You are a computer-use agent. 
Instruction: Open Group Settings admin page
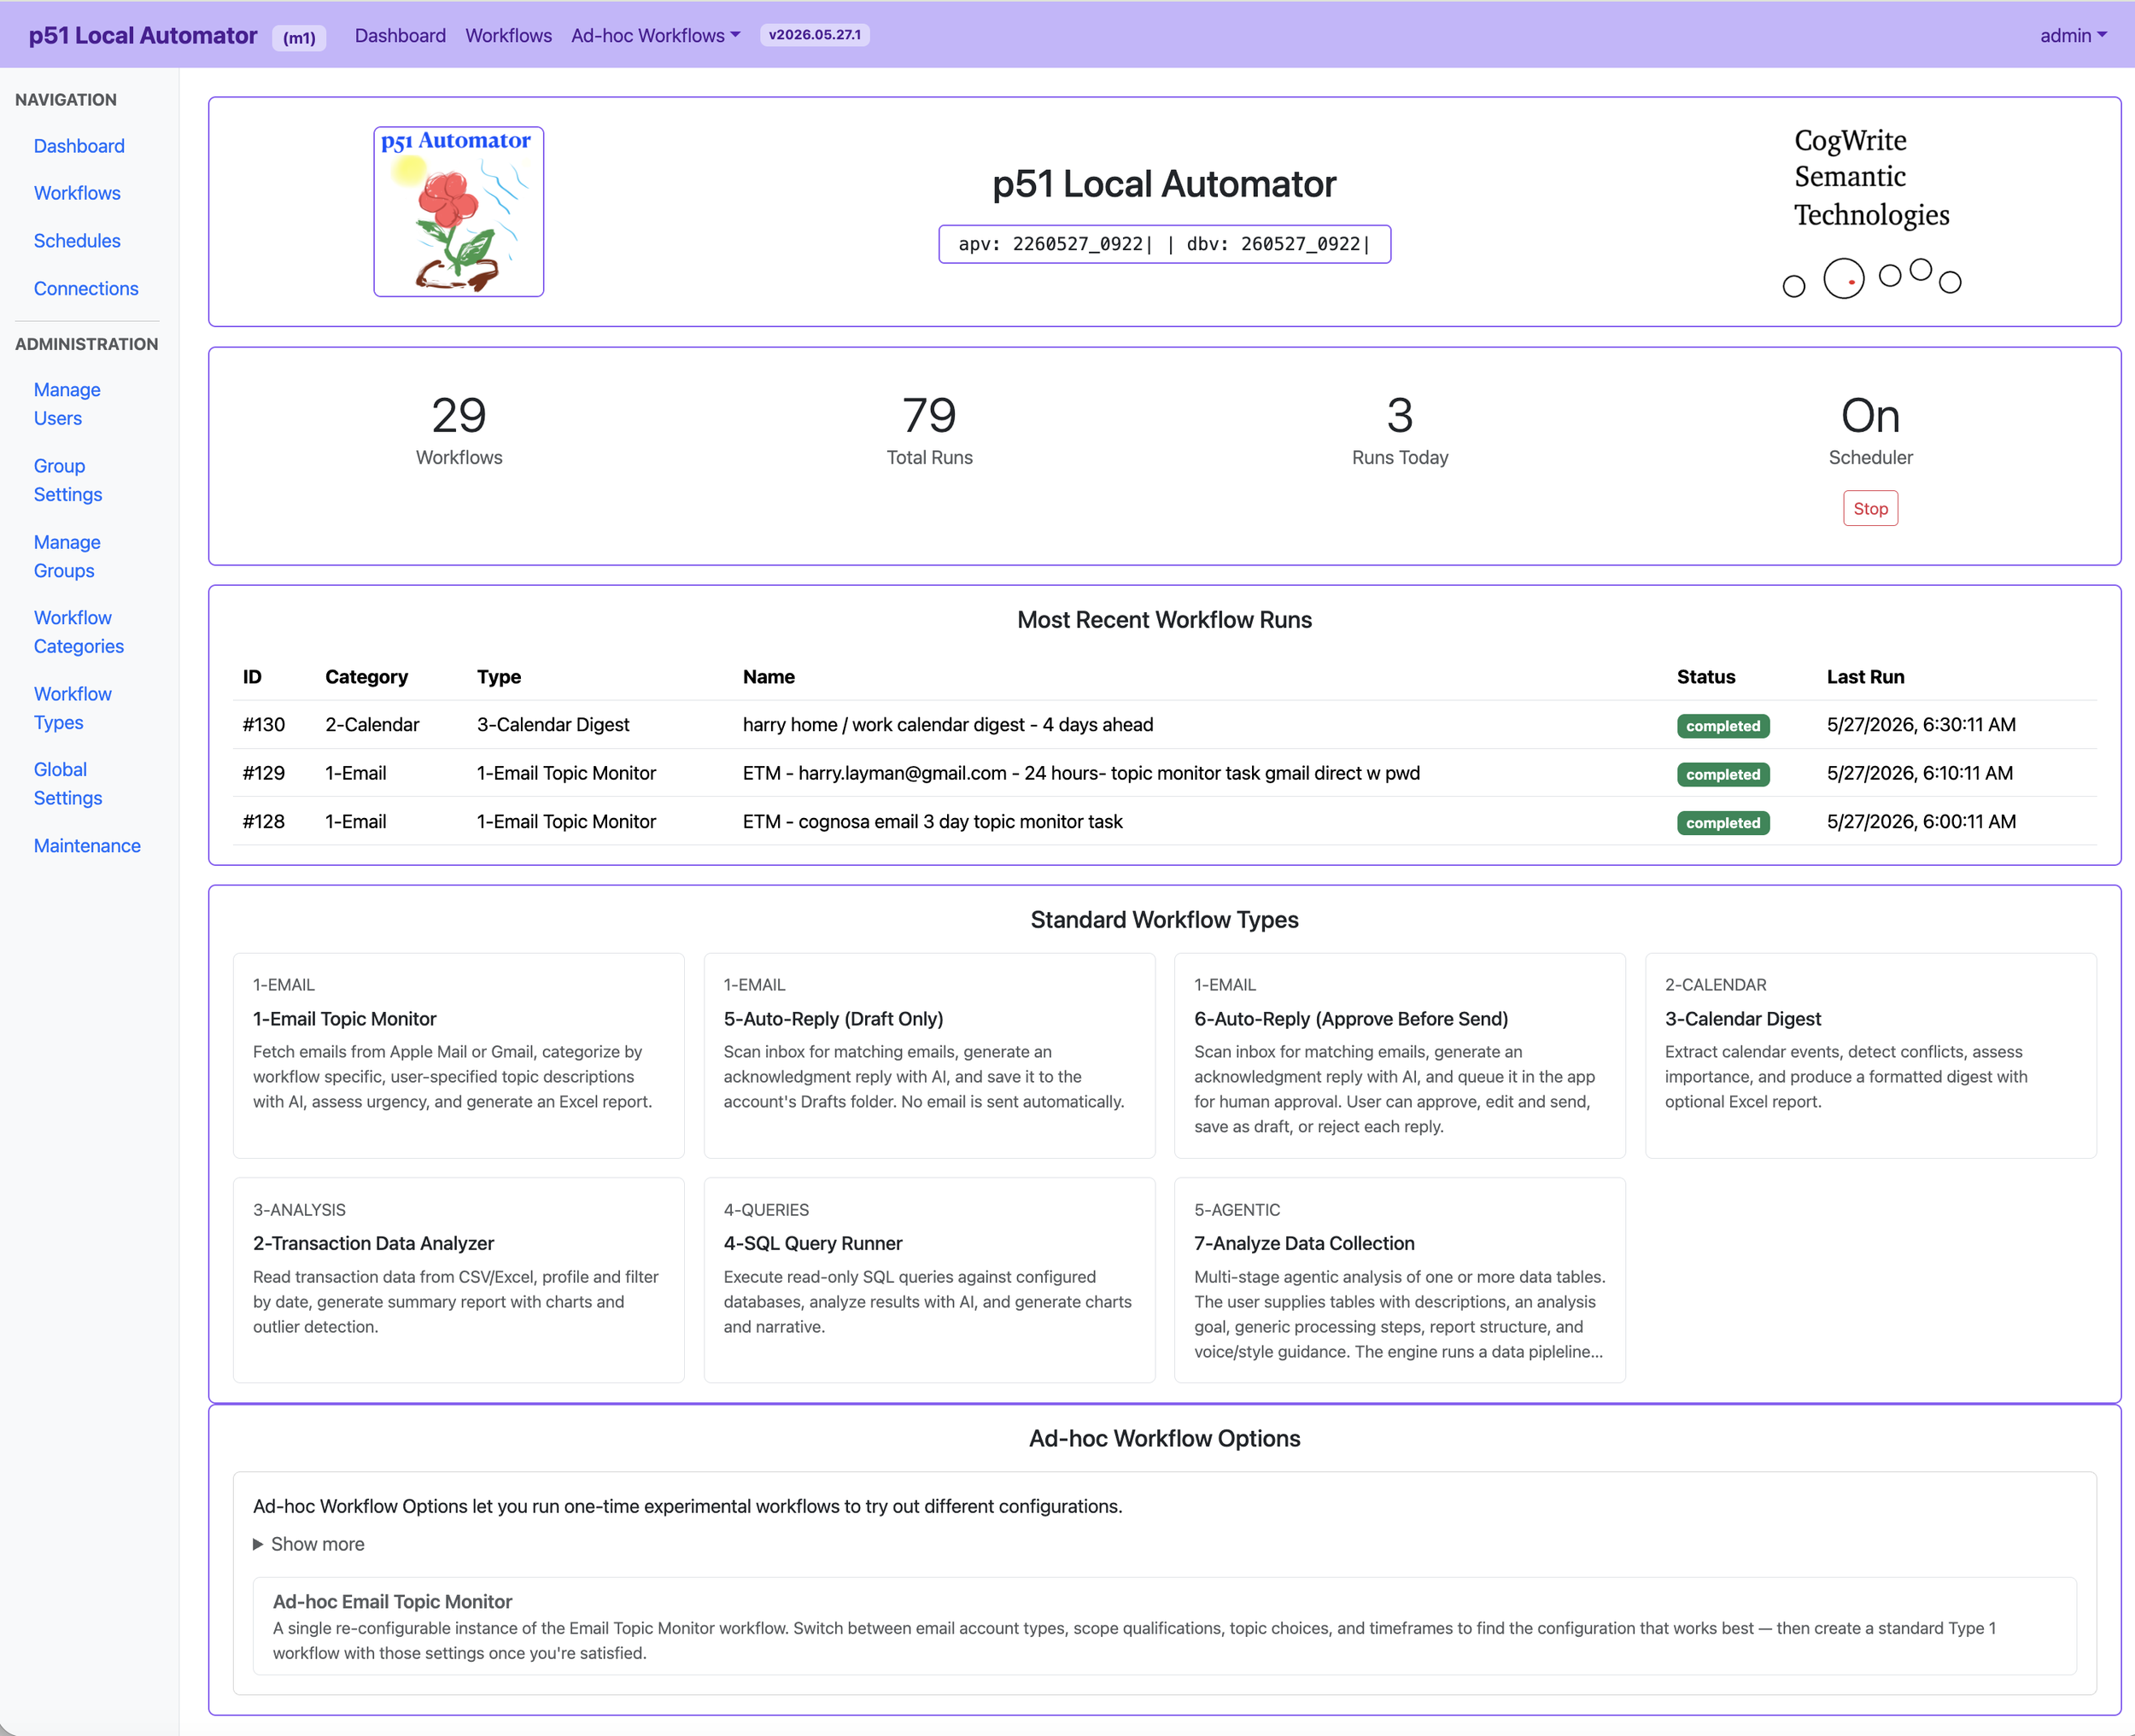pos(68,480)
